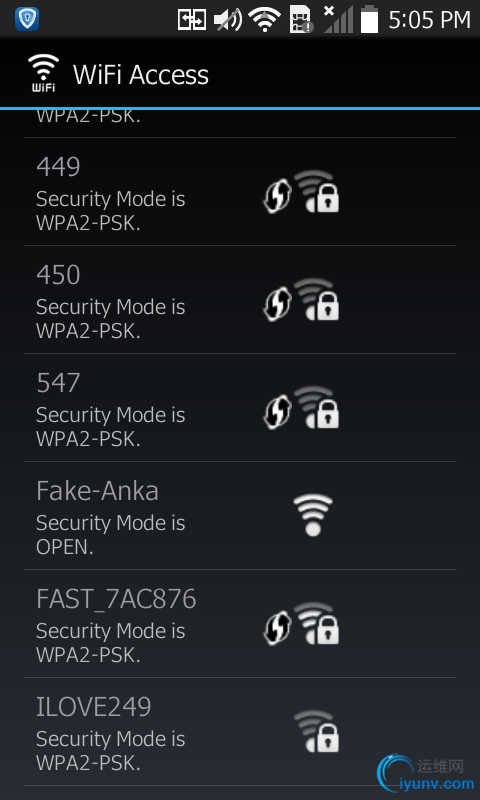Tap the battery icon in status bar
The image size is (480, 800).
(x=370, y=20)
